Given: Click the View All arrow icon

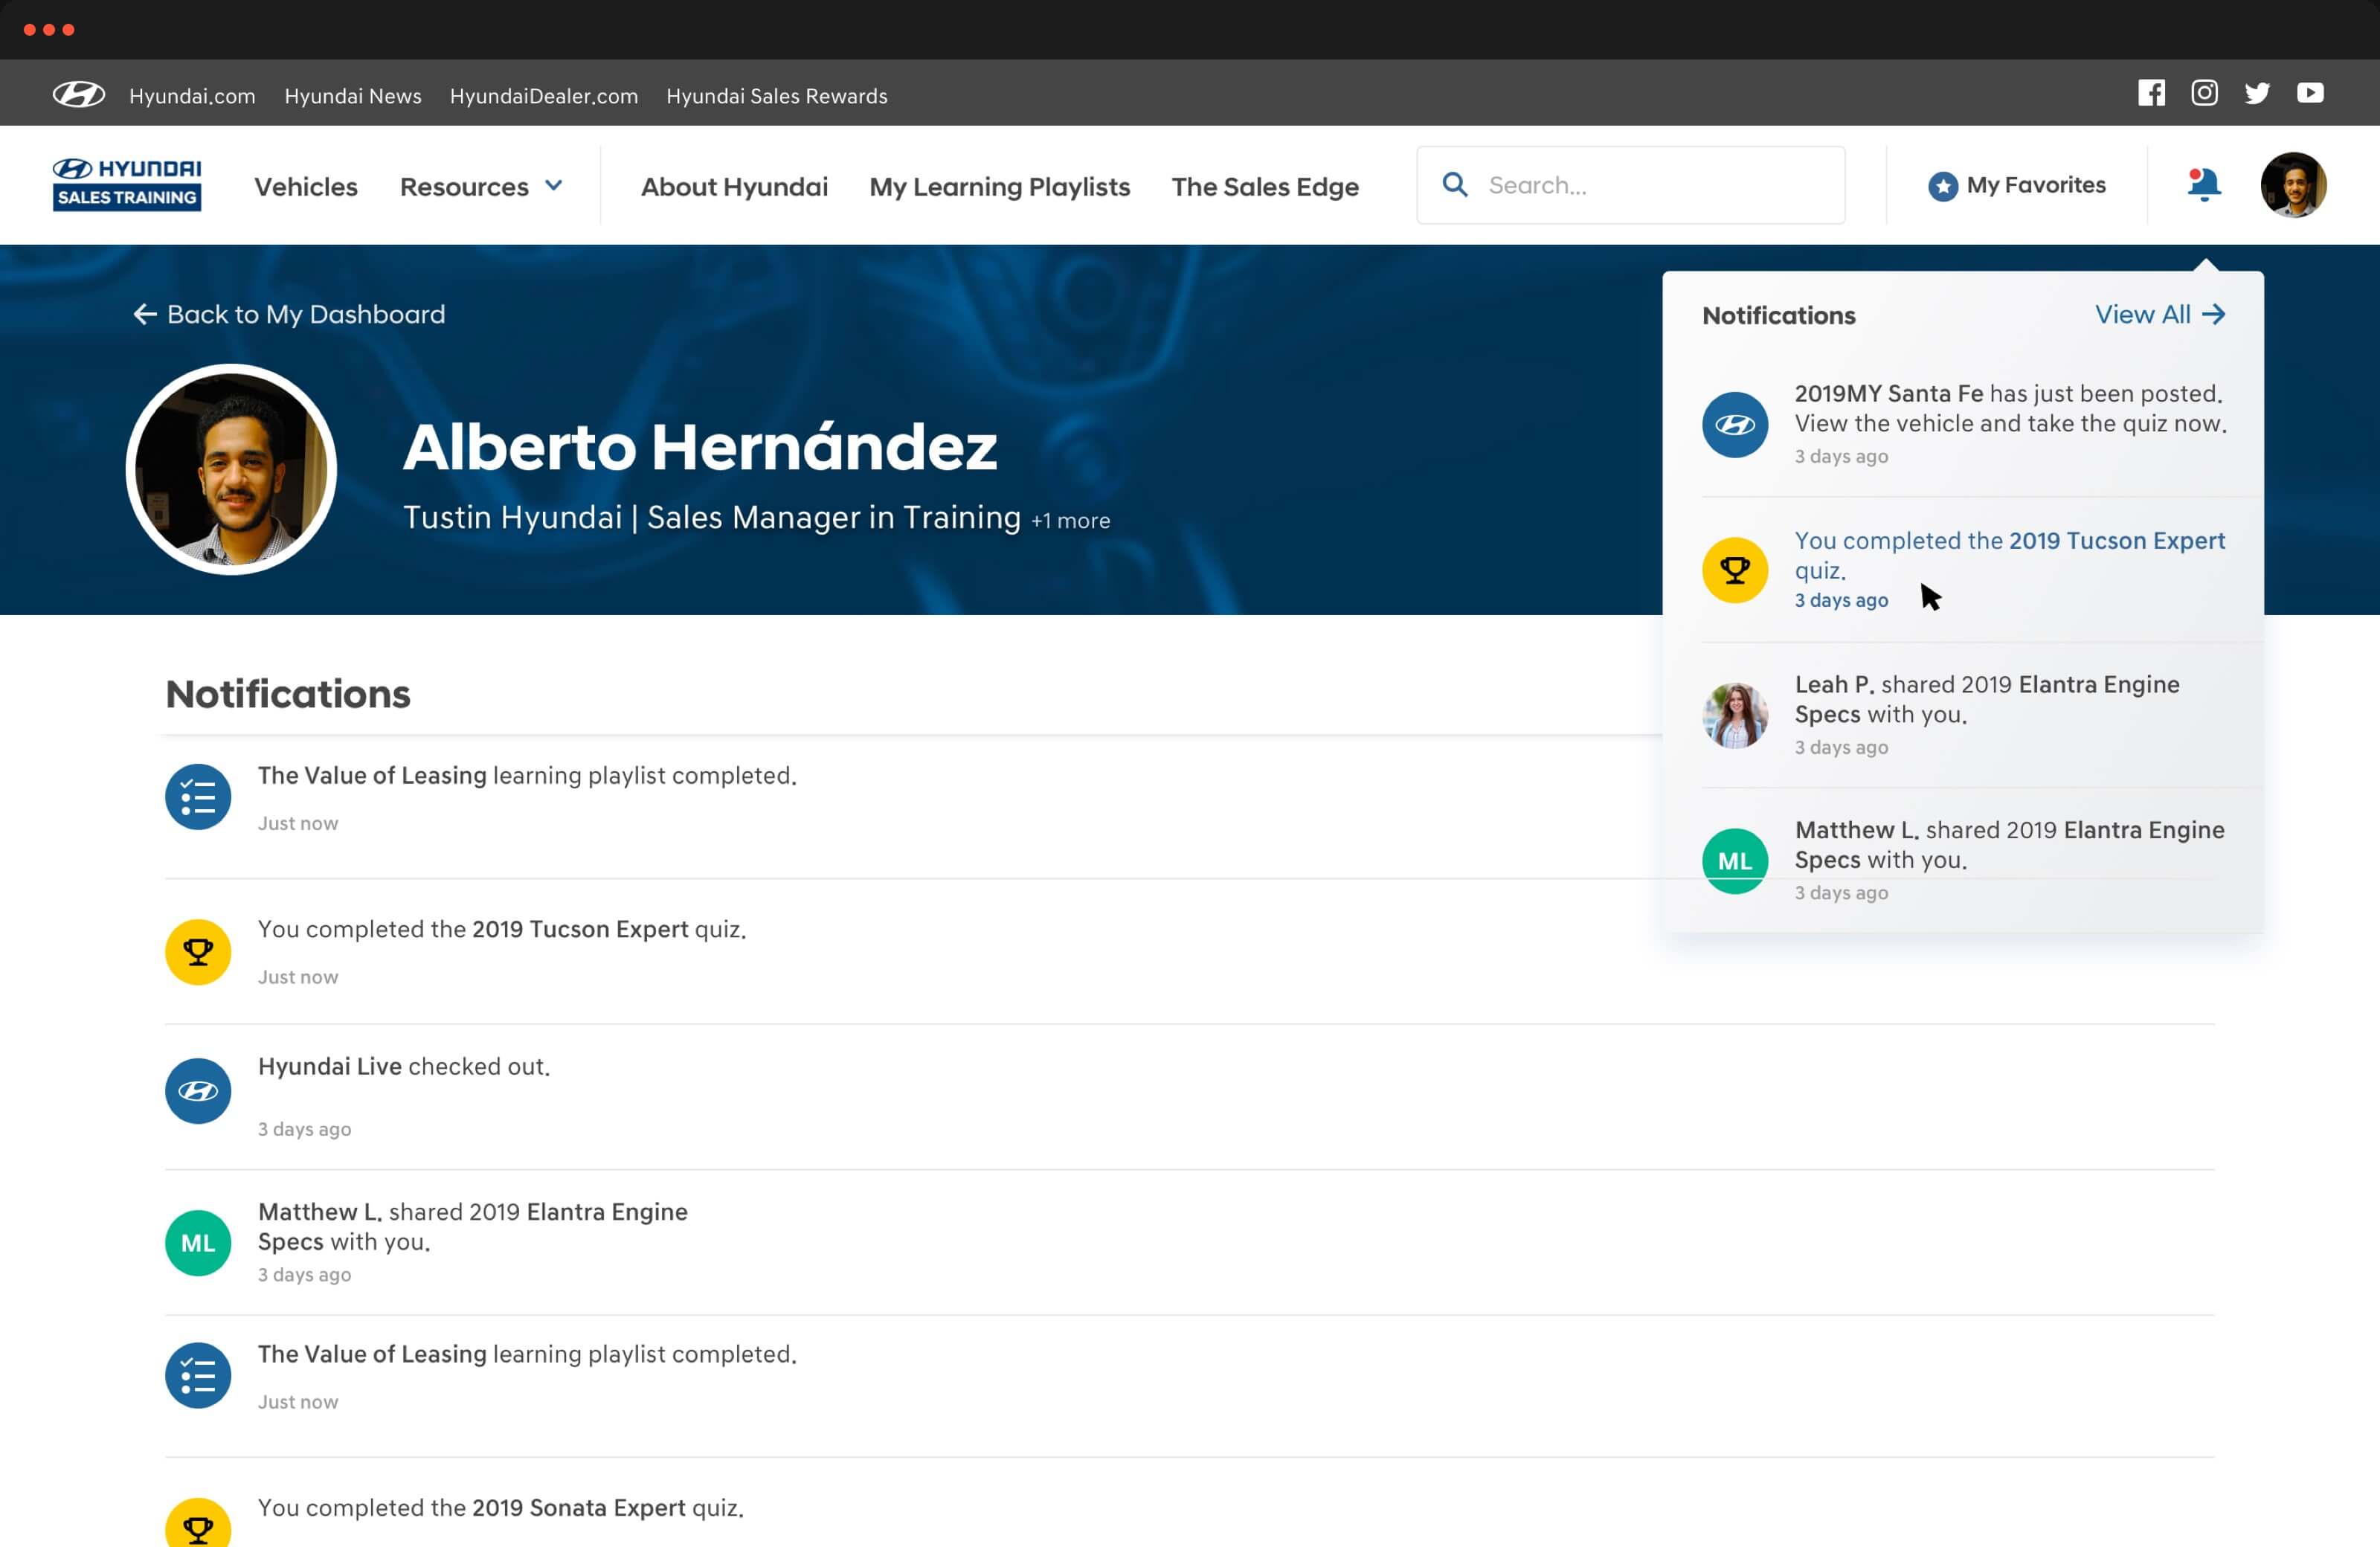Looking at the screenshot, I should 2213,314.
